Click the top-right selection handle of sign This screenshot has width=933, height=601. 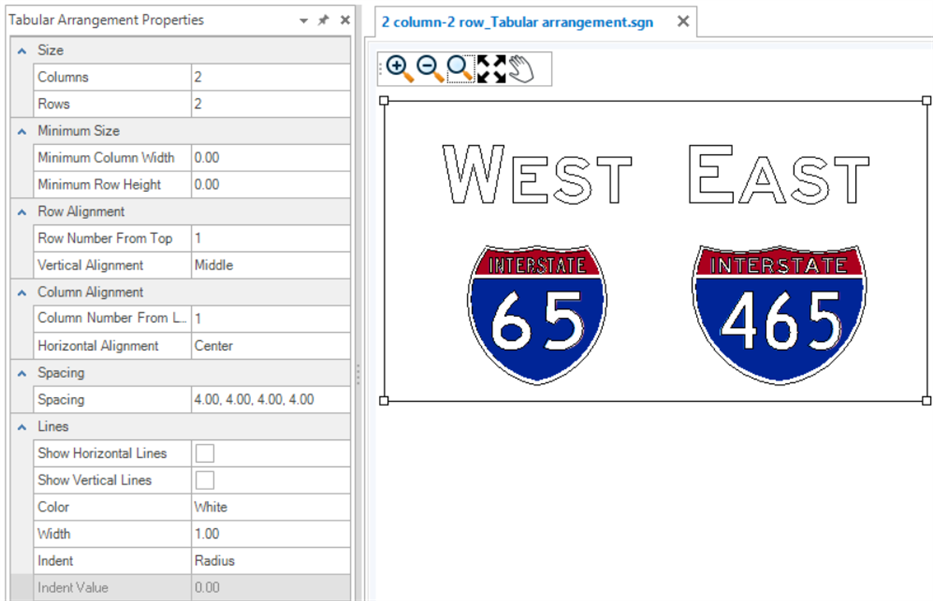(926, 101)
